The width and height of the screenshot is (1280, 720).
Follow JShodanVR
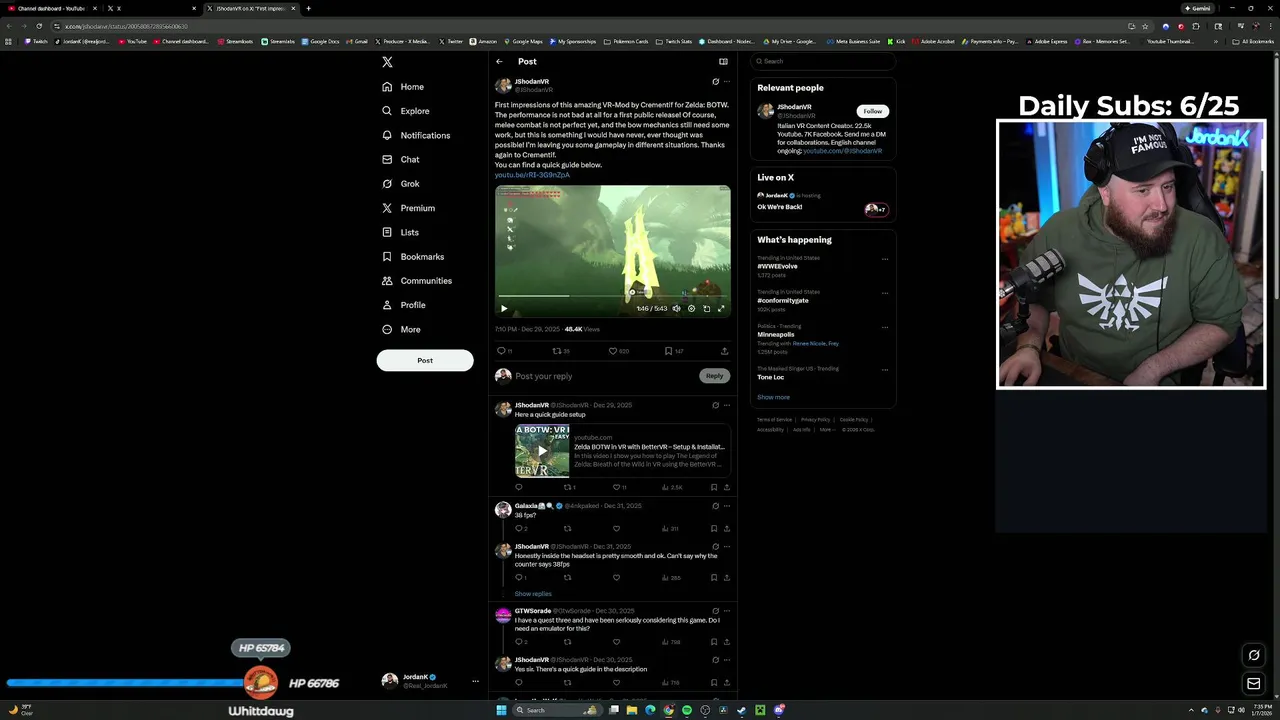(x=873, y=111)
